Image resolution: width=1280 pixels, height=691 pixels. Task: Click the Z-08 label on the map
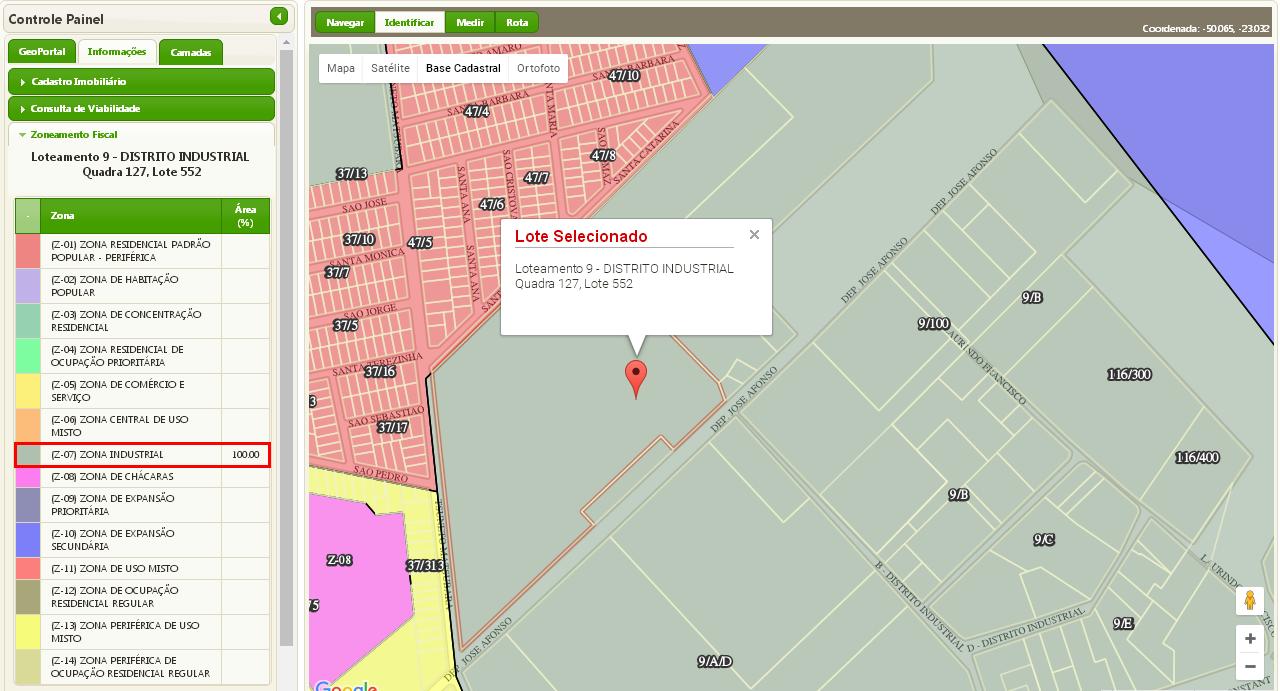[x=340, y=560]
